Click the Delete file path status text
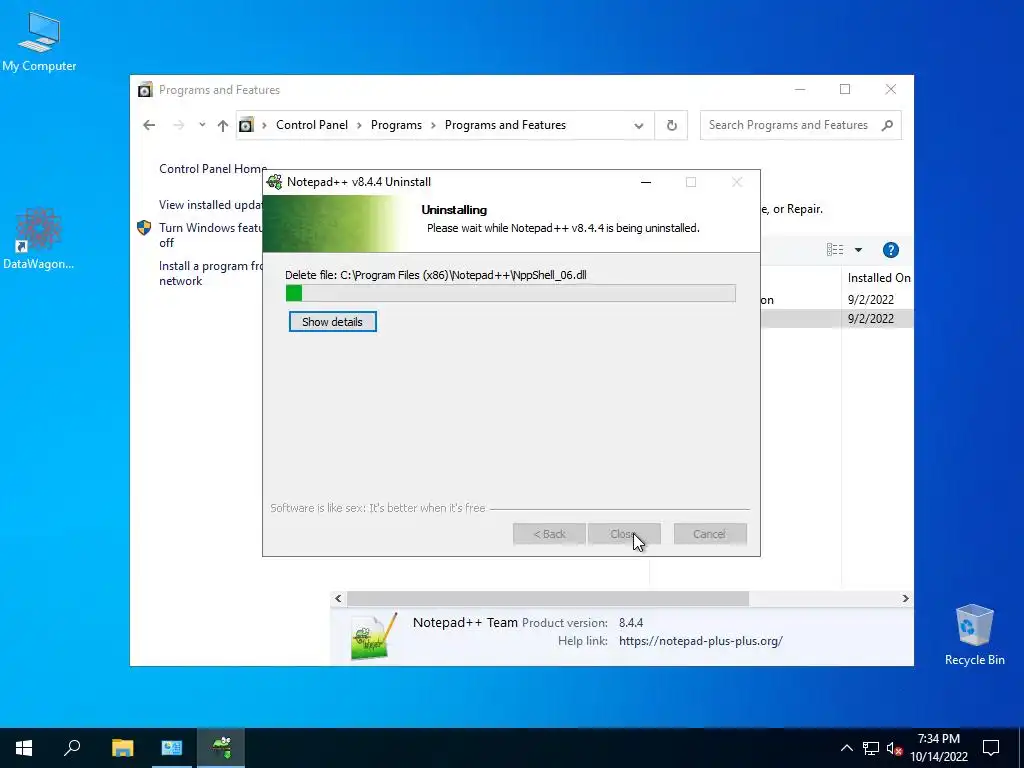This screenshot has width=1024, height=768. [436, 275]
